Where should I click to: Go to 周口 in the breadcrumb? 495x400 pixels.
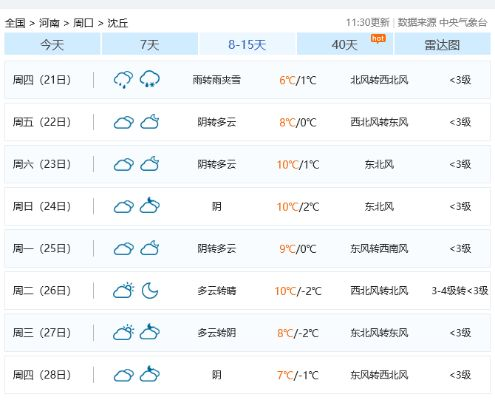tap(83, 23)
